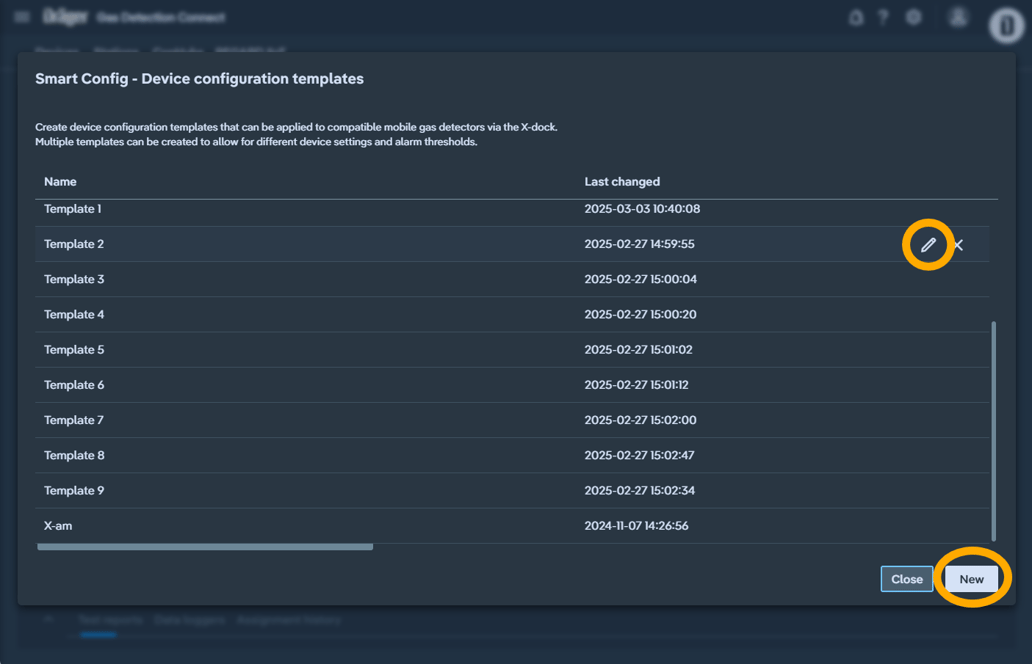Click the Template 9 entry

pos(74,491)
